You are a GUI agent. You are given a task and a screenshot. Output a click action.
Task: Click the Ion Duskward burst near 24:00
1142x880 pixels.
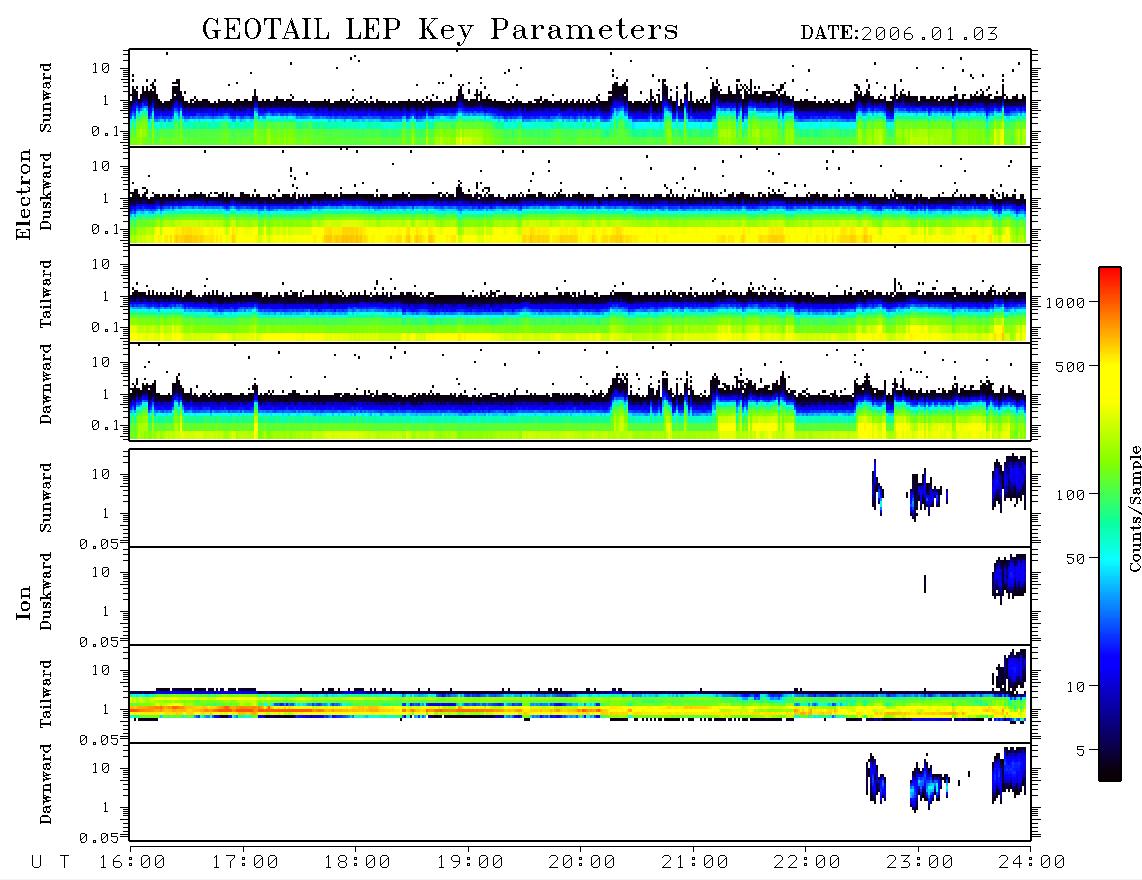coord(1009,577)
